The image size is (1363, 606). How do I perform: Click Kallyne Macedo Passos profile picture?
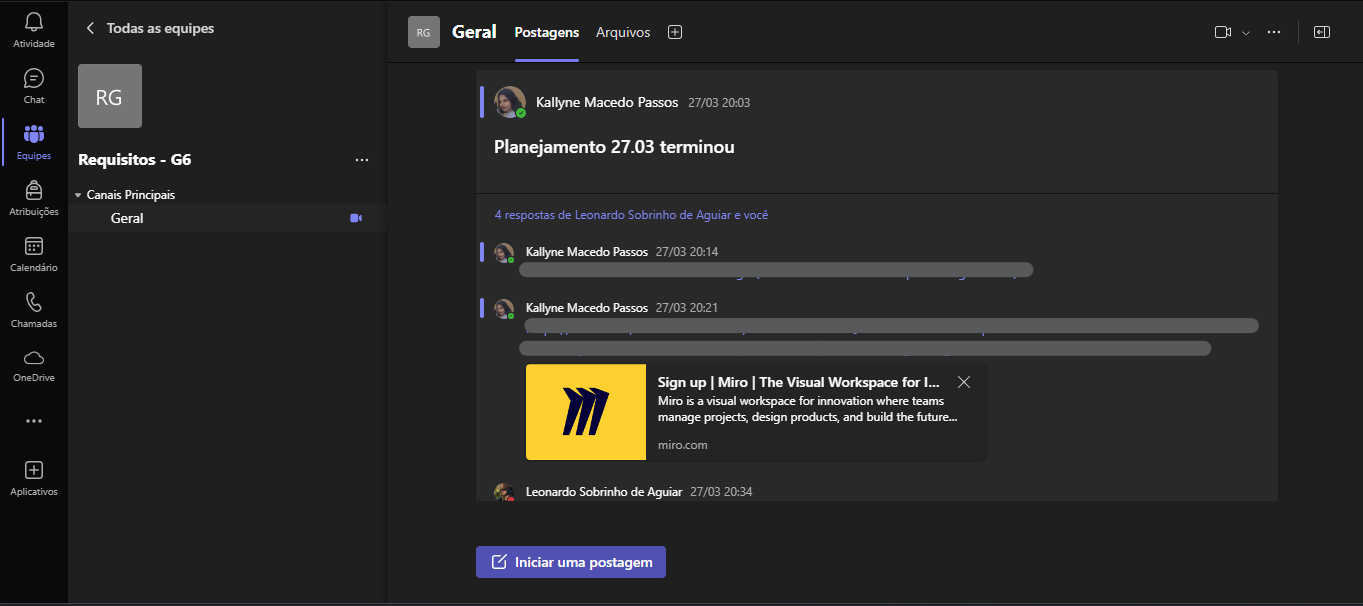click(509, 101)
